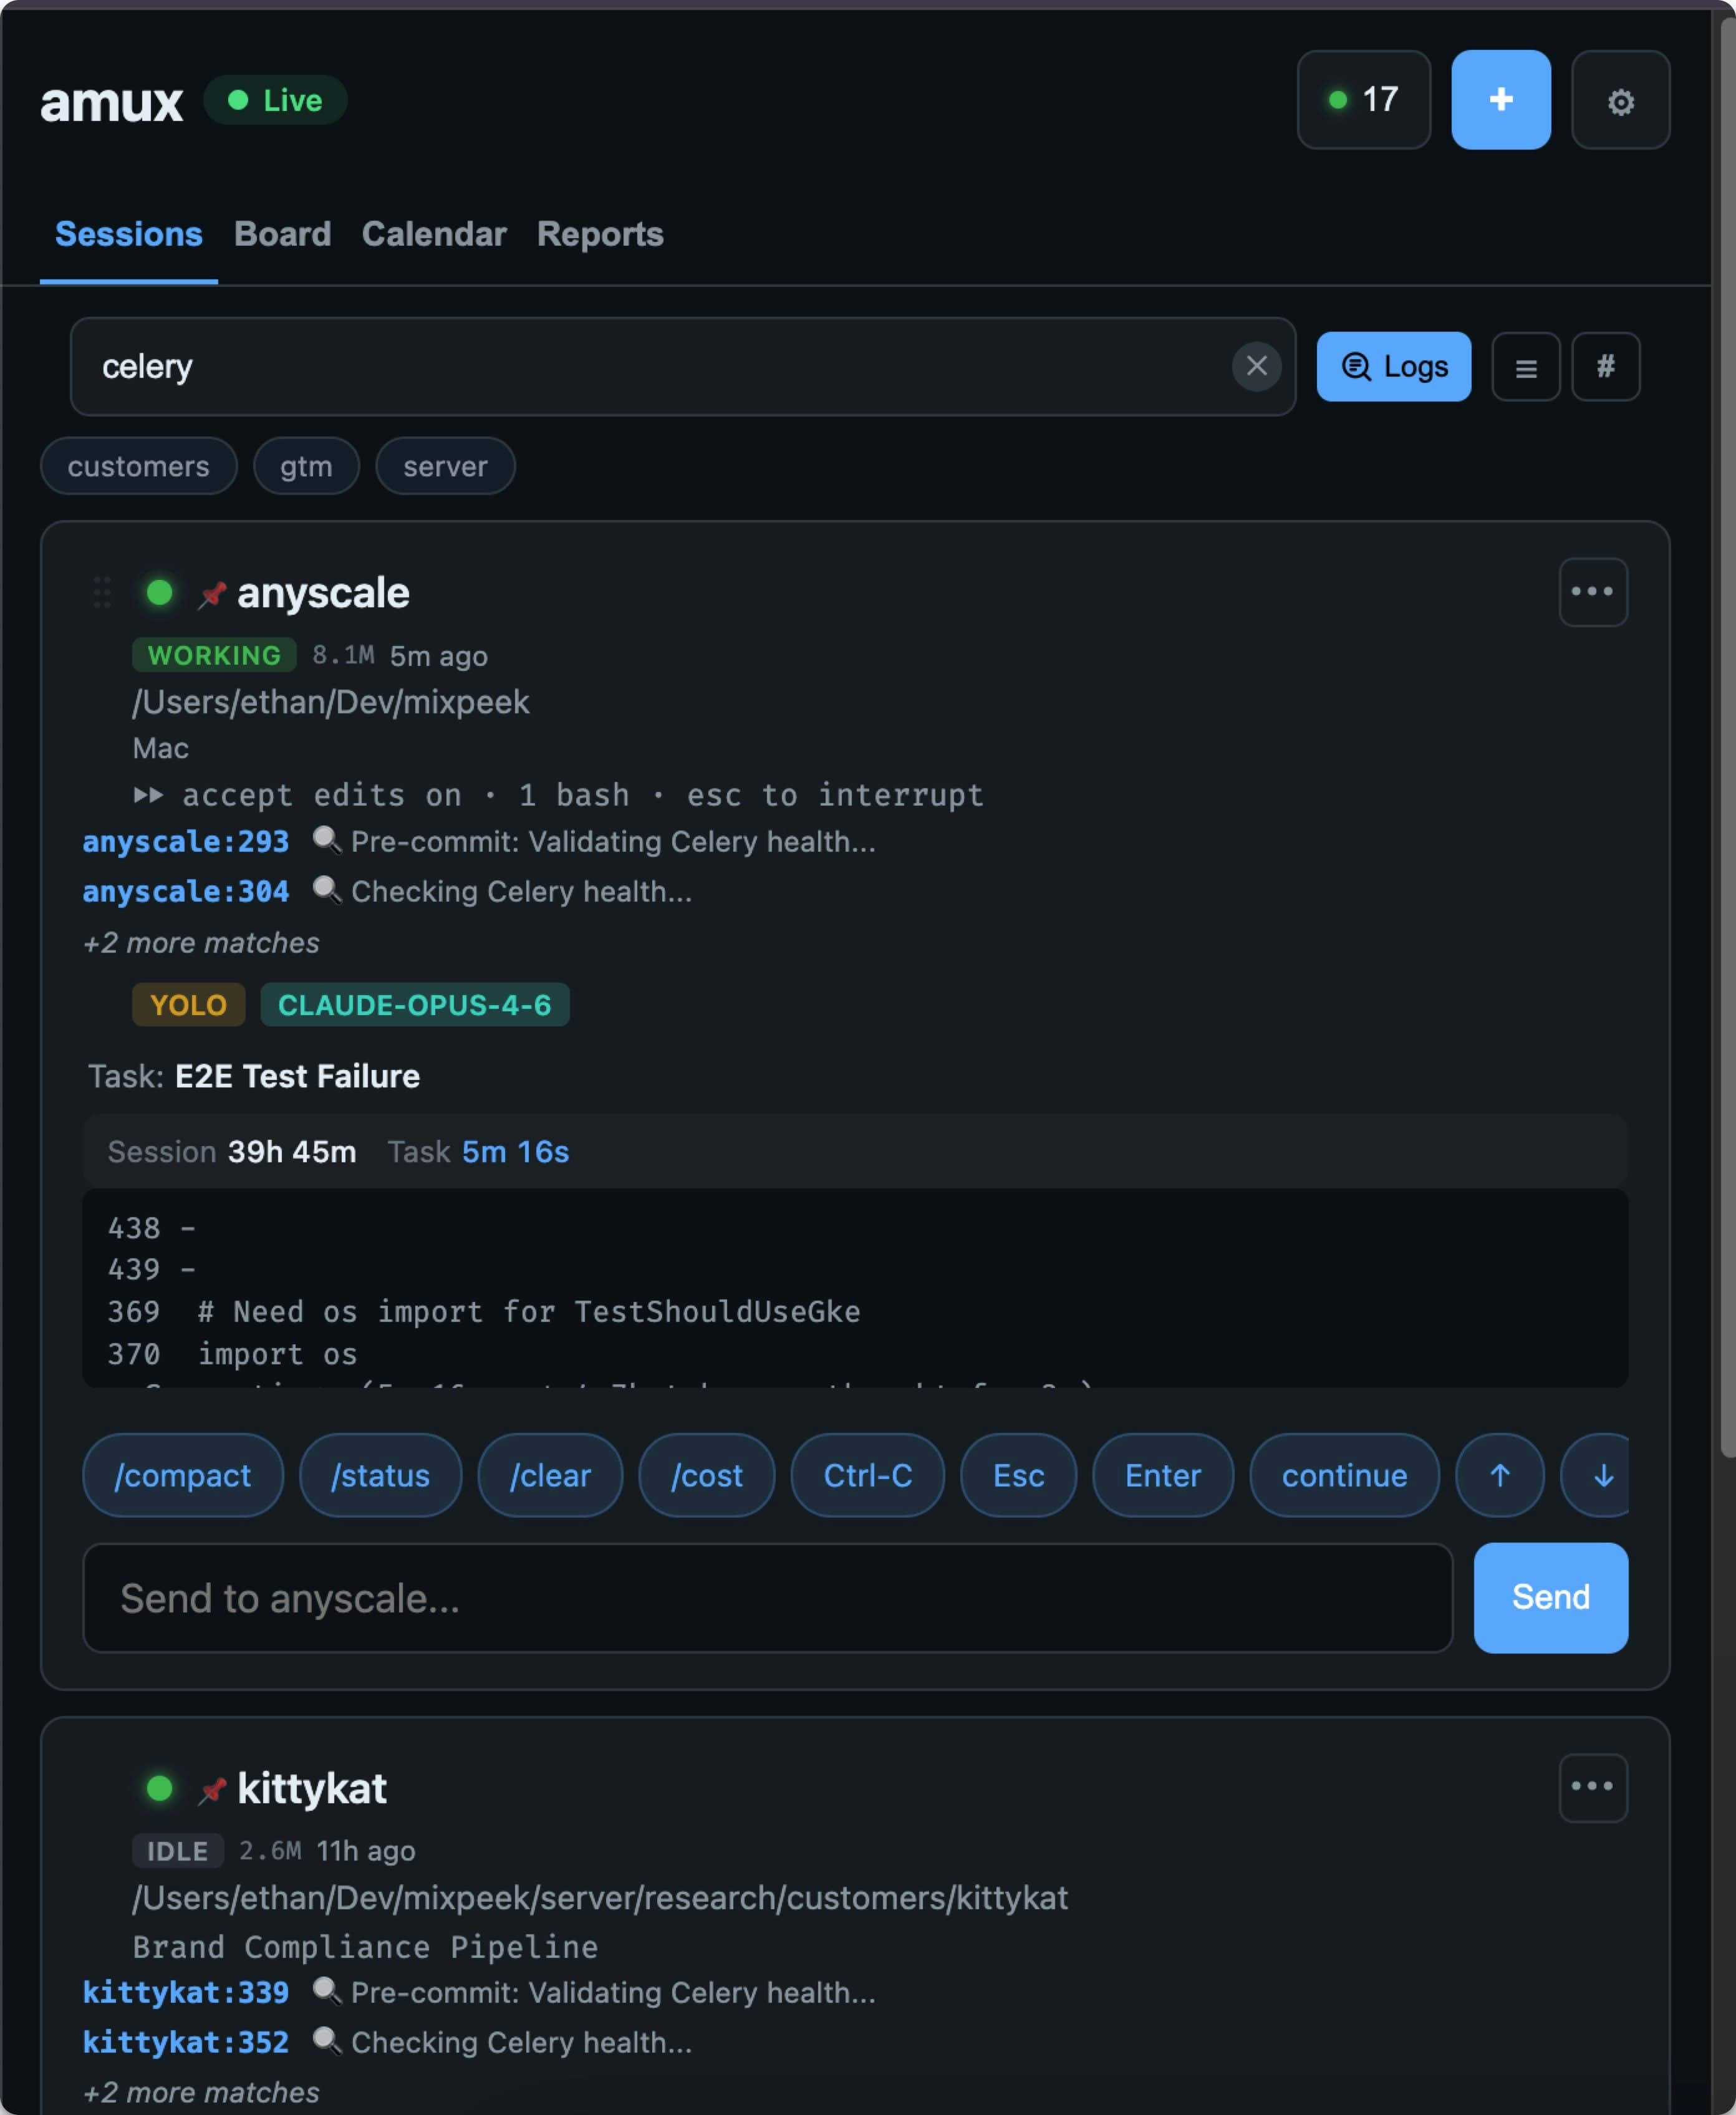Click the Send button
This screenshot has width=1736, height=2115.
[x=1549, y=1597]
